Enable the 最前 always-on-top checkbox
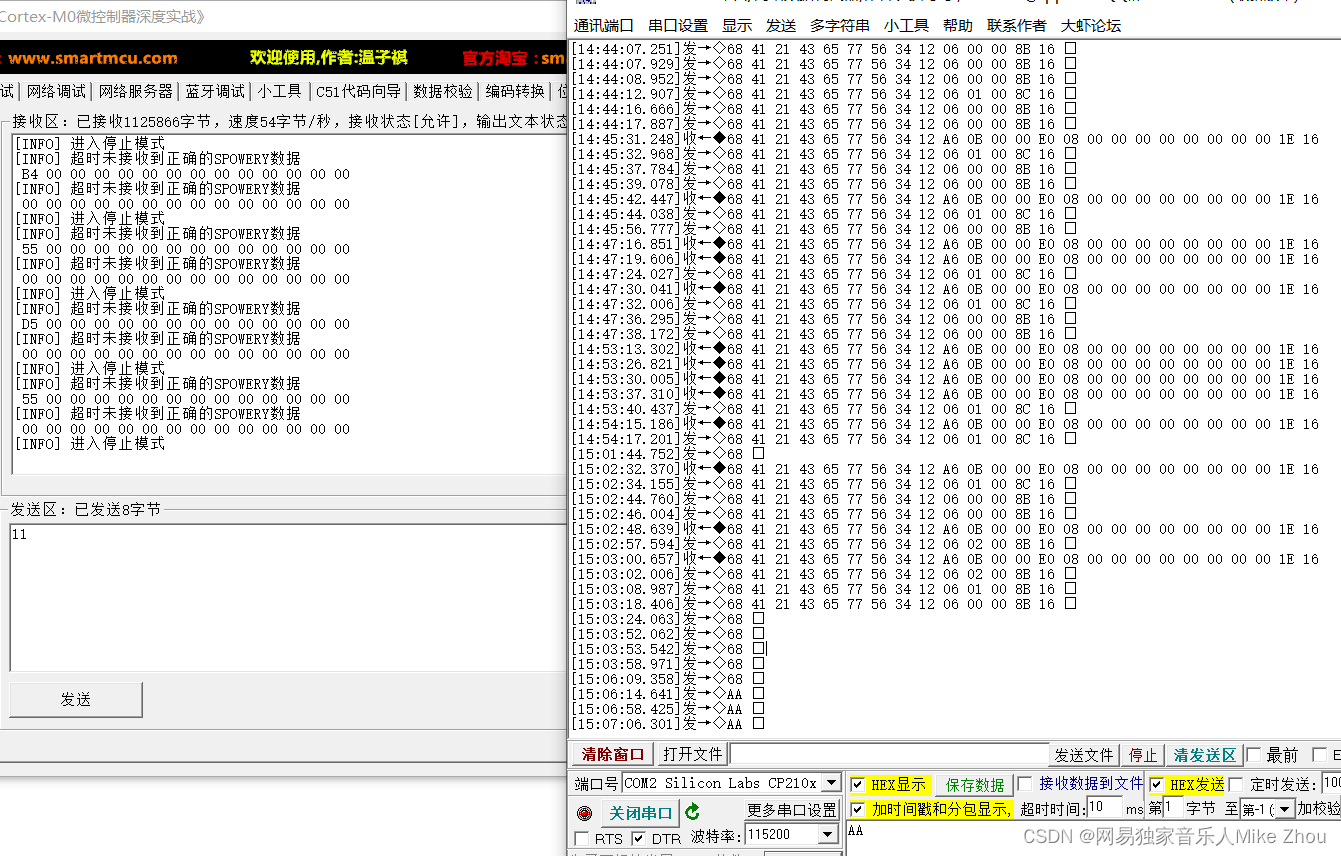 click(1254, 755)
